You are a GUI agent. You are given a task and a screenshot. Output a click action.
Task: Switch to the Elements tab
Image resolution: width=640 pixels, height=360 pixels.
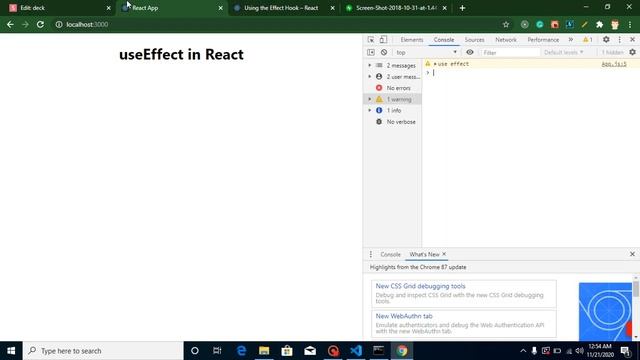[x=411, y=40]
